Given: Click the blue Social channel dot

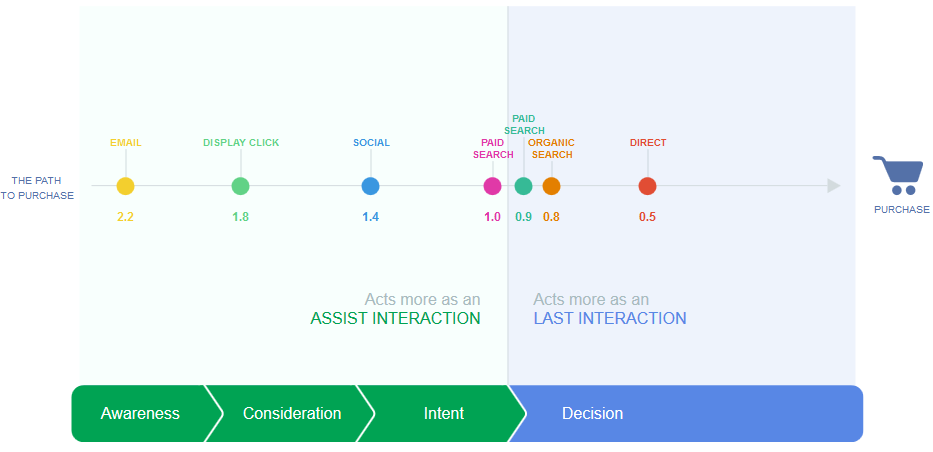Looking at the screenshot, I should tap(370, 186).
